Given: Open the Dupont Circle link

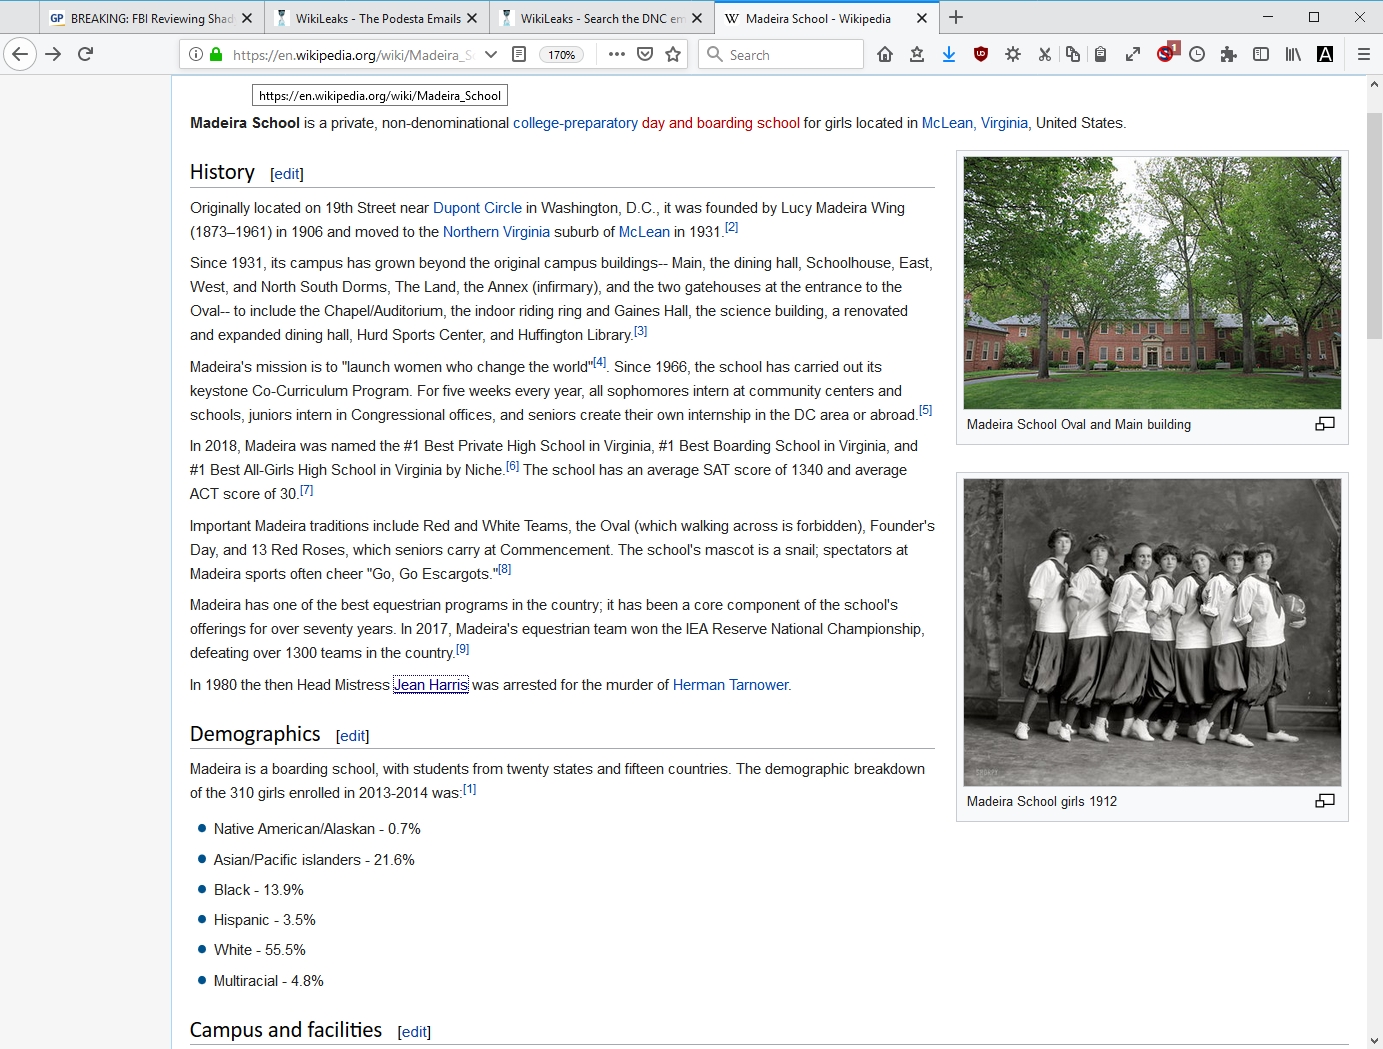Looking at the screenshot, I should [477, 208].
